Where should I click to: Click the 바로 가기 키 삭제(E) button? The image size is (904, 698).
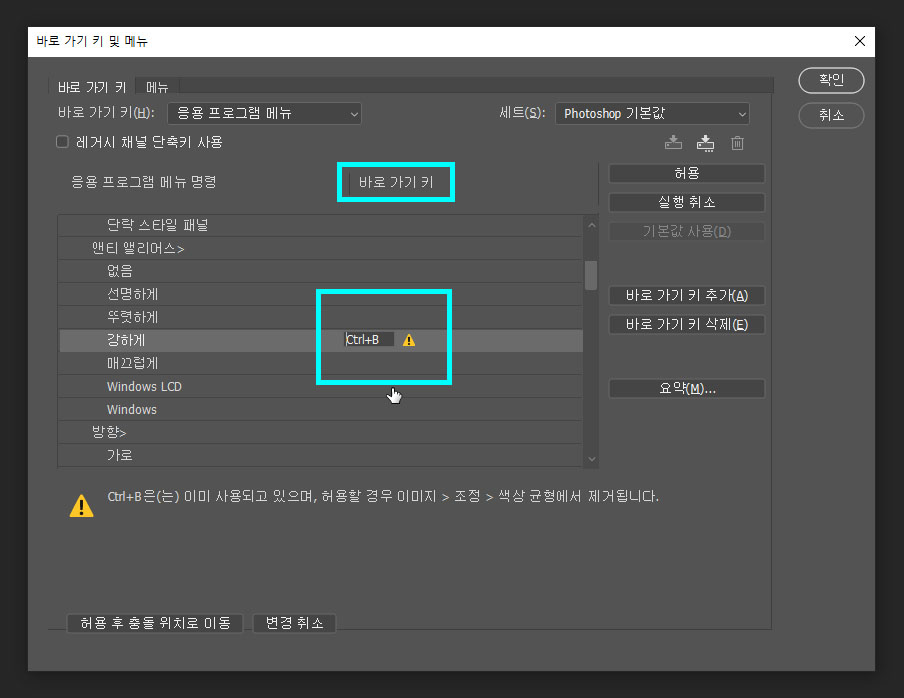687,325
